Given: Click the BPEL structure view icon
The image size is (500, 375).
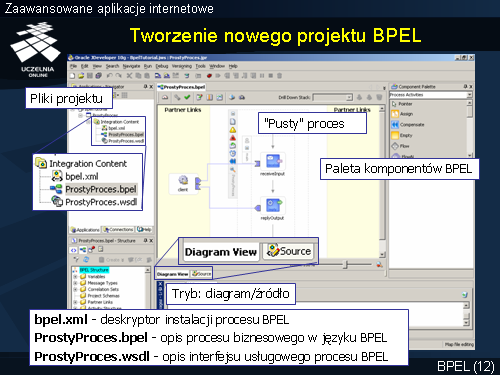Looking at the screenshot, I should [83, 250].
